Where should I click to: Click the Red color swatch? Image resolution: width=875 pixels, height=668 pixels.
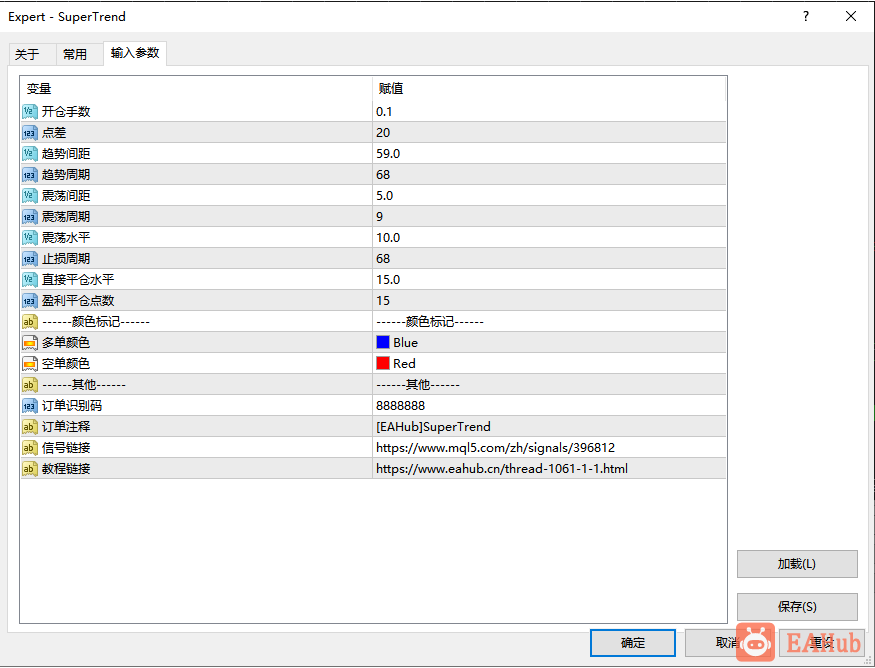tap(383, 363)
